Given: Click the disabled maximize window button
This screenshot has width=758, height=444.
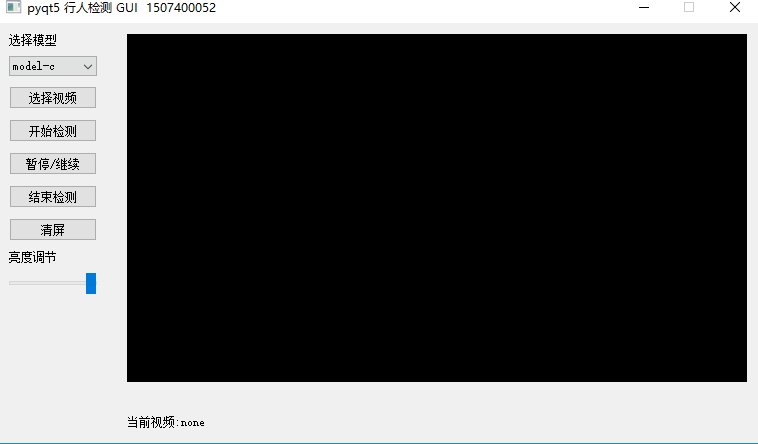Looking at the screenshot, I should pos(689,7).
